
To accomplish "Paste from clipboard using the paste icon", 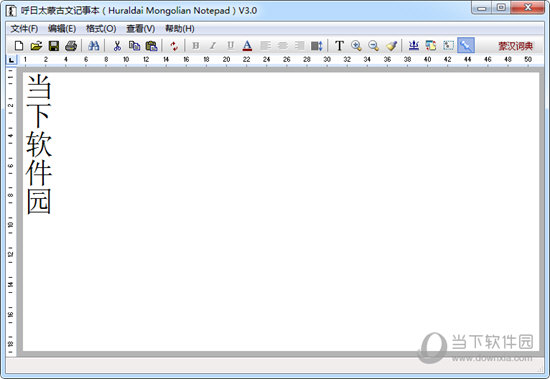I will [x=152, y=46].
